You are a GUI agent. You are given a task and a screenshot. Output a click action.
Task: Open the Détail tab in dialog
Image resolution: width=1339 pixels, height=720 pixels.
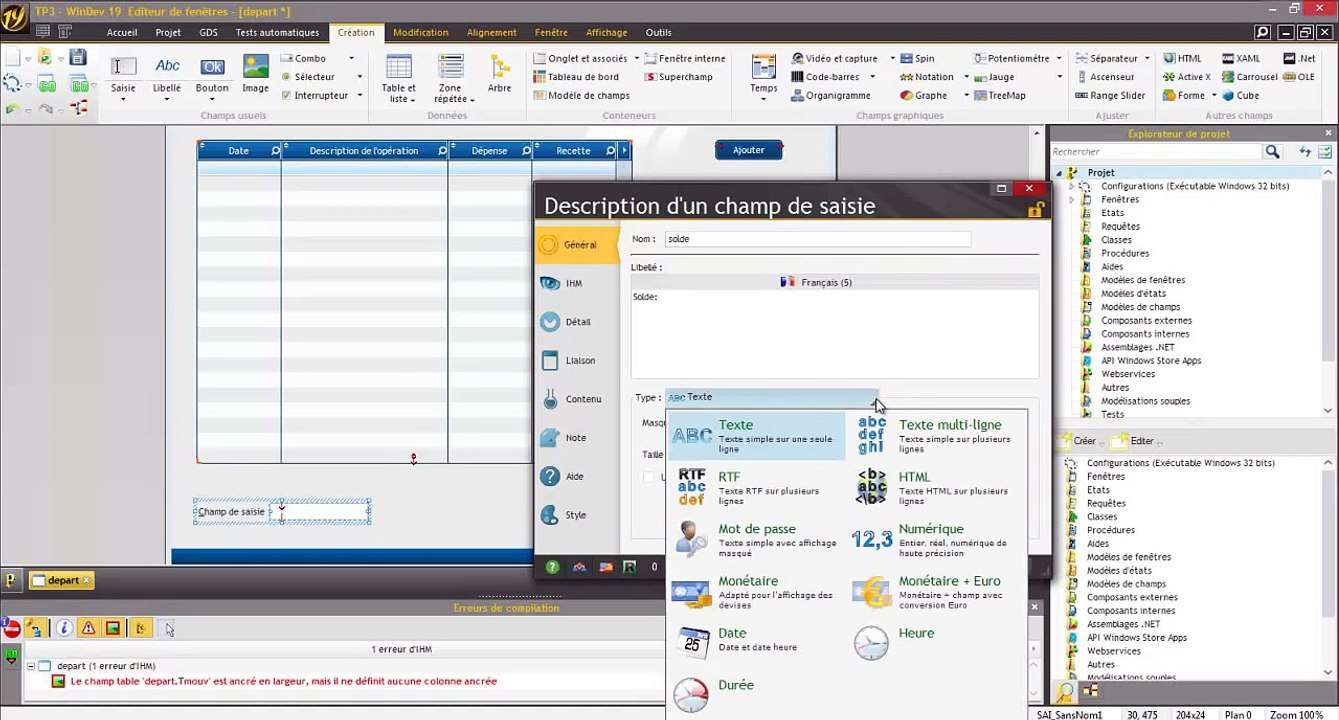[577, 322]
